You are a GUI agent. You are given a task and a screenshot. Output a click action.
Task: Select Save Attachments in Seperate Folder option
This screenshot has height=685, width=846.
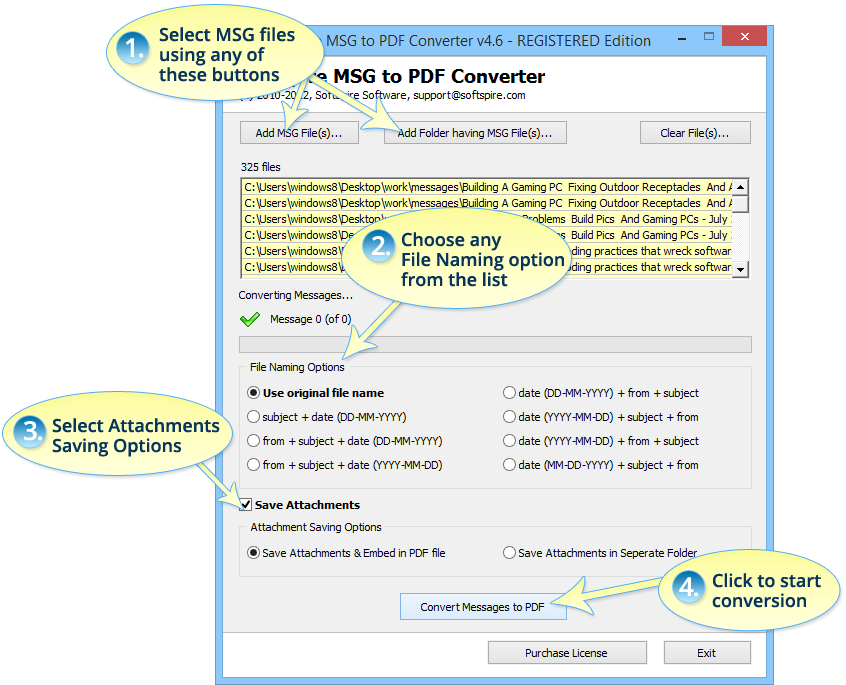[600, 553]
